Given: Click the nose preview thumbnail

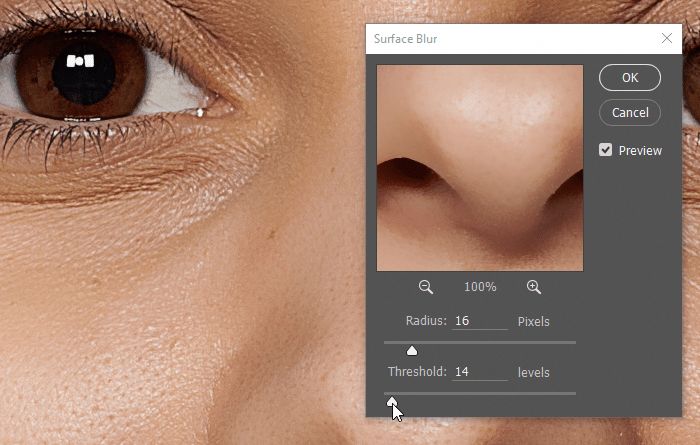Looking at the screenshot, I should (480, 168).
